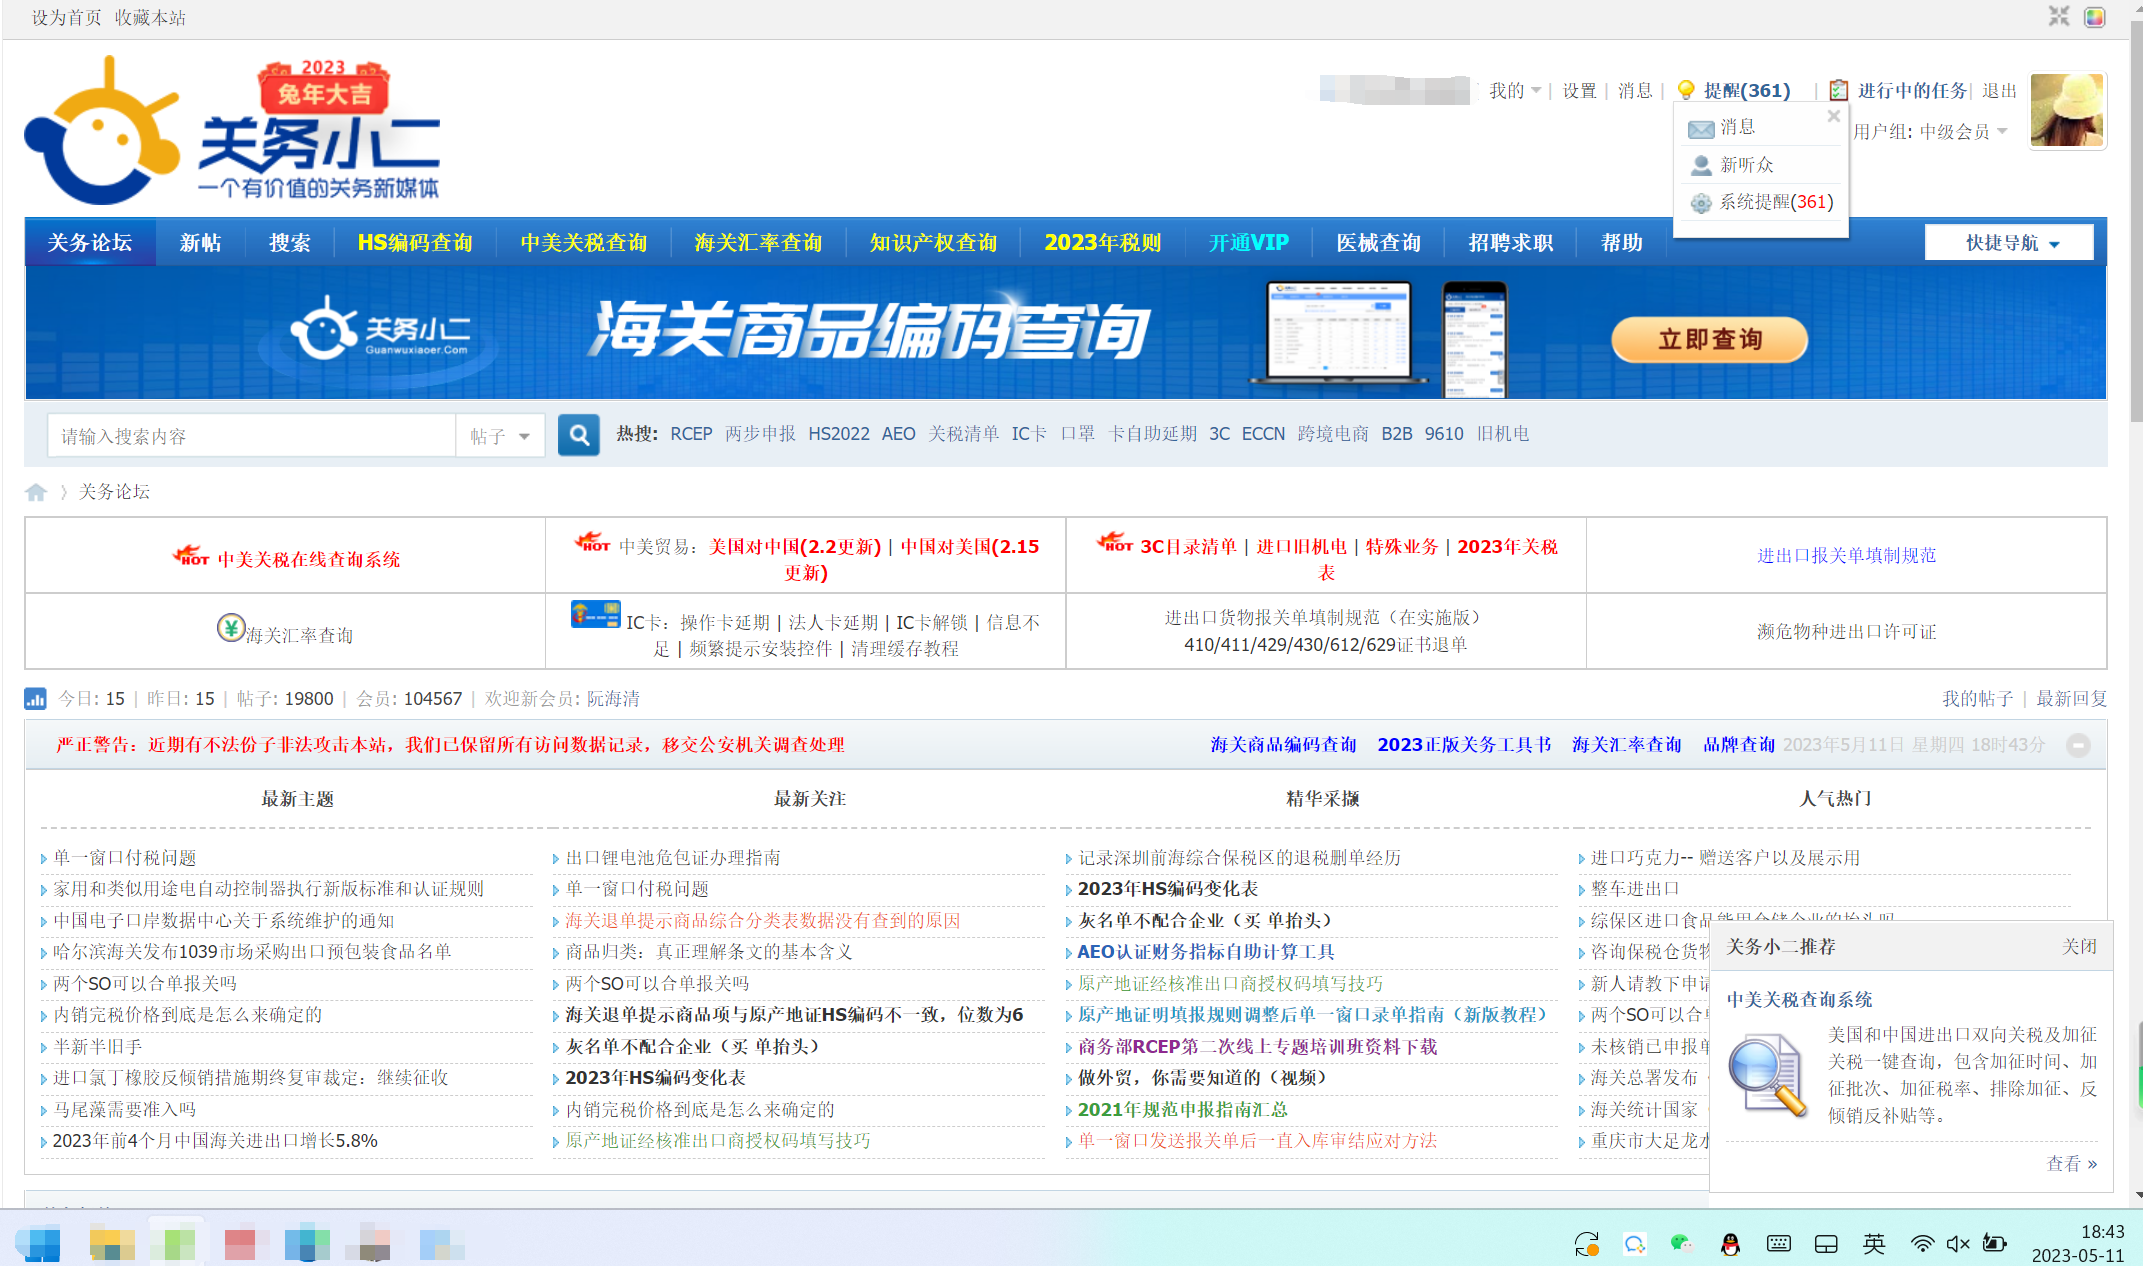This screenshot has height=1266, width=2143.
Task: Open the 帖子 search type dropdown
Action: (500, 436)
